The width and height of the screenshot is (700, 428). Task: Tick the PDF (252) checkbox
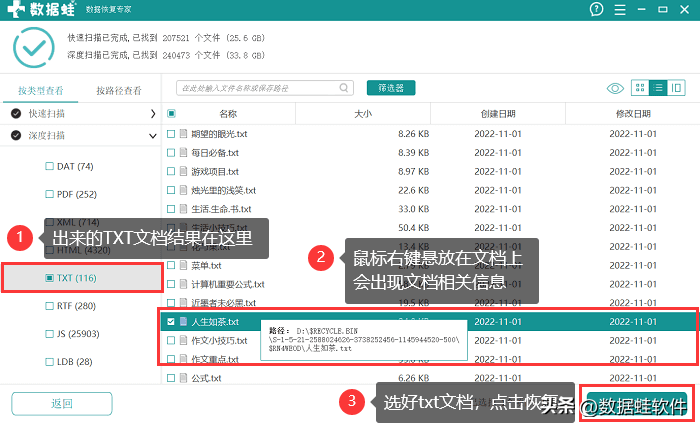point(50,194)
